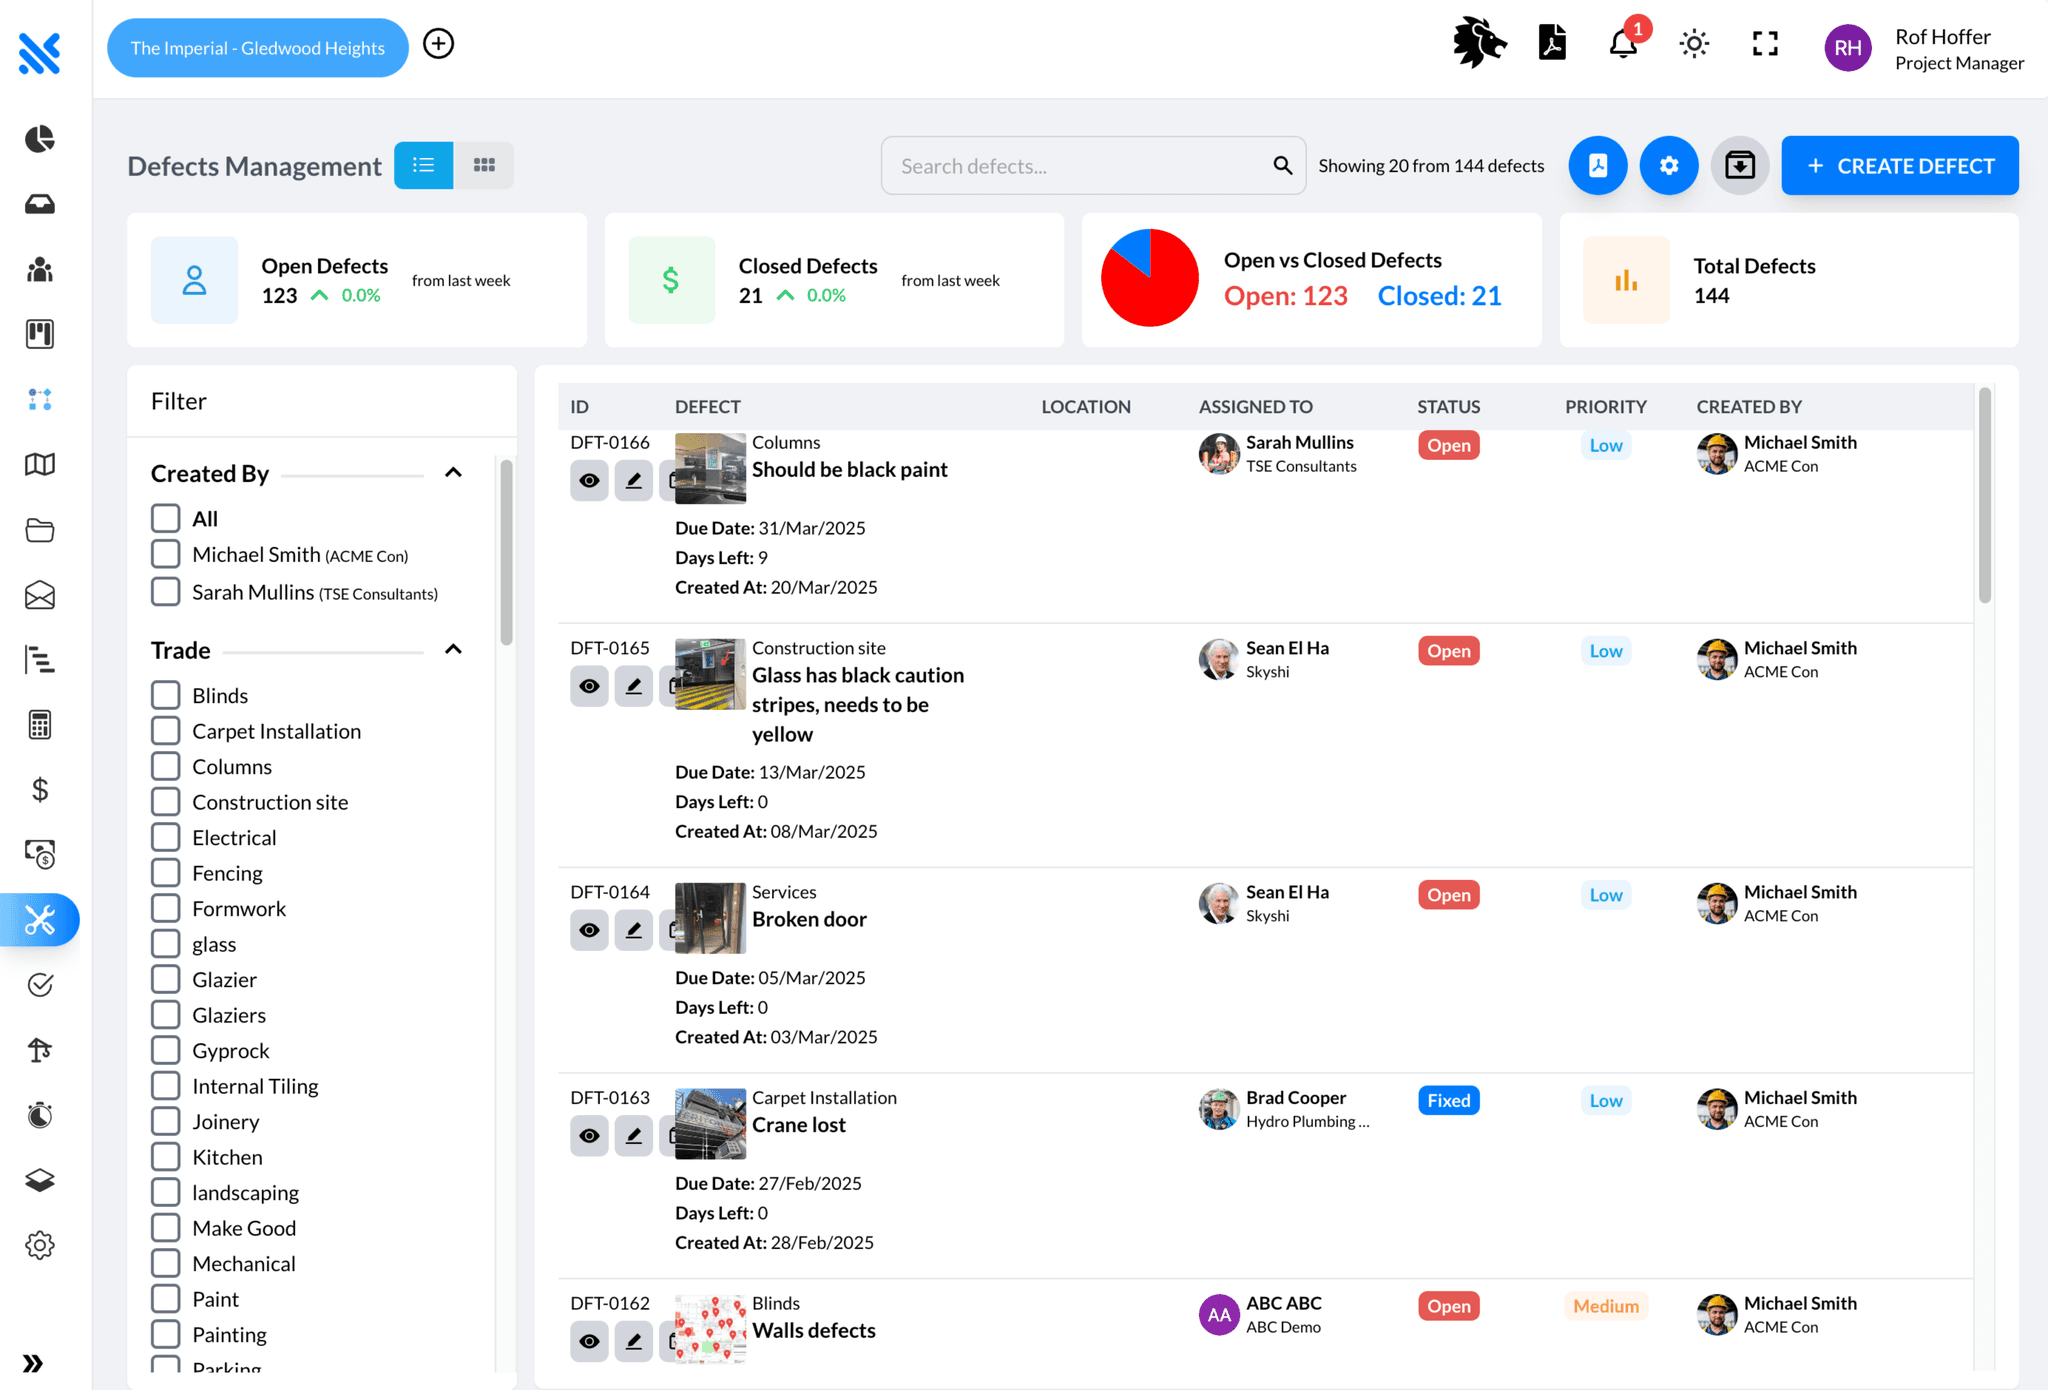The height and width of the screenshot is (1390, 2048).
Task: View defect DFT-0166 with eye icon
Action: point(589,481)
